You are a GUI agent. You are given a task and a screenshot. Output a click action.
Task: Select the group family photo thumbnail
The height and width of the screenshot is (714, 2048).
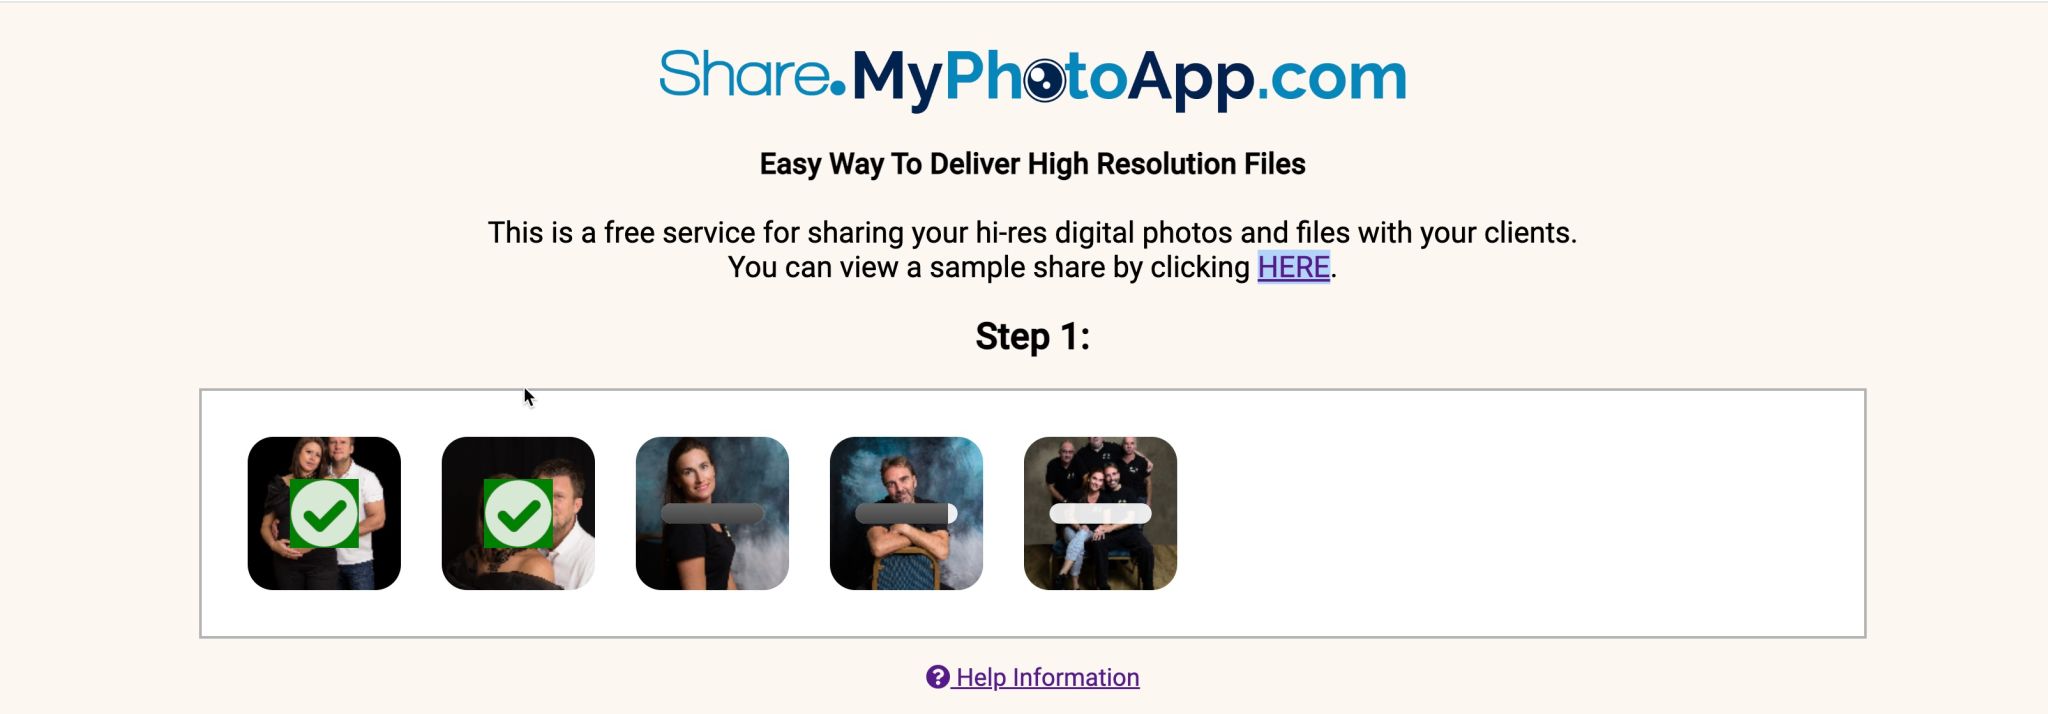click(x=1100, y=513)
